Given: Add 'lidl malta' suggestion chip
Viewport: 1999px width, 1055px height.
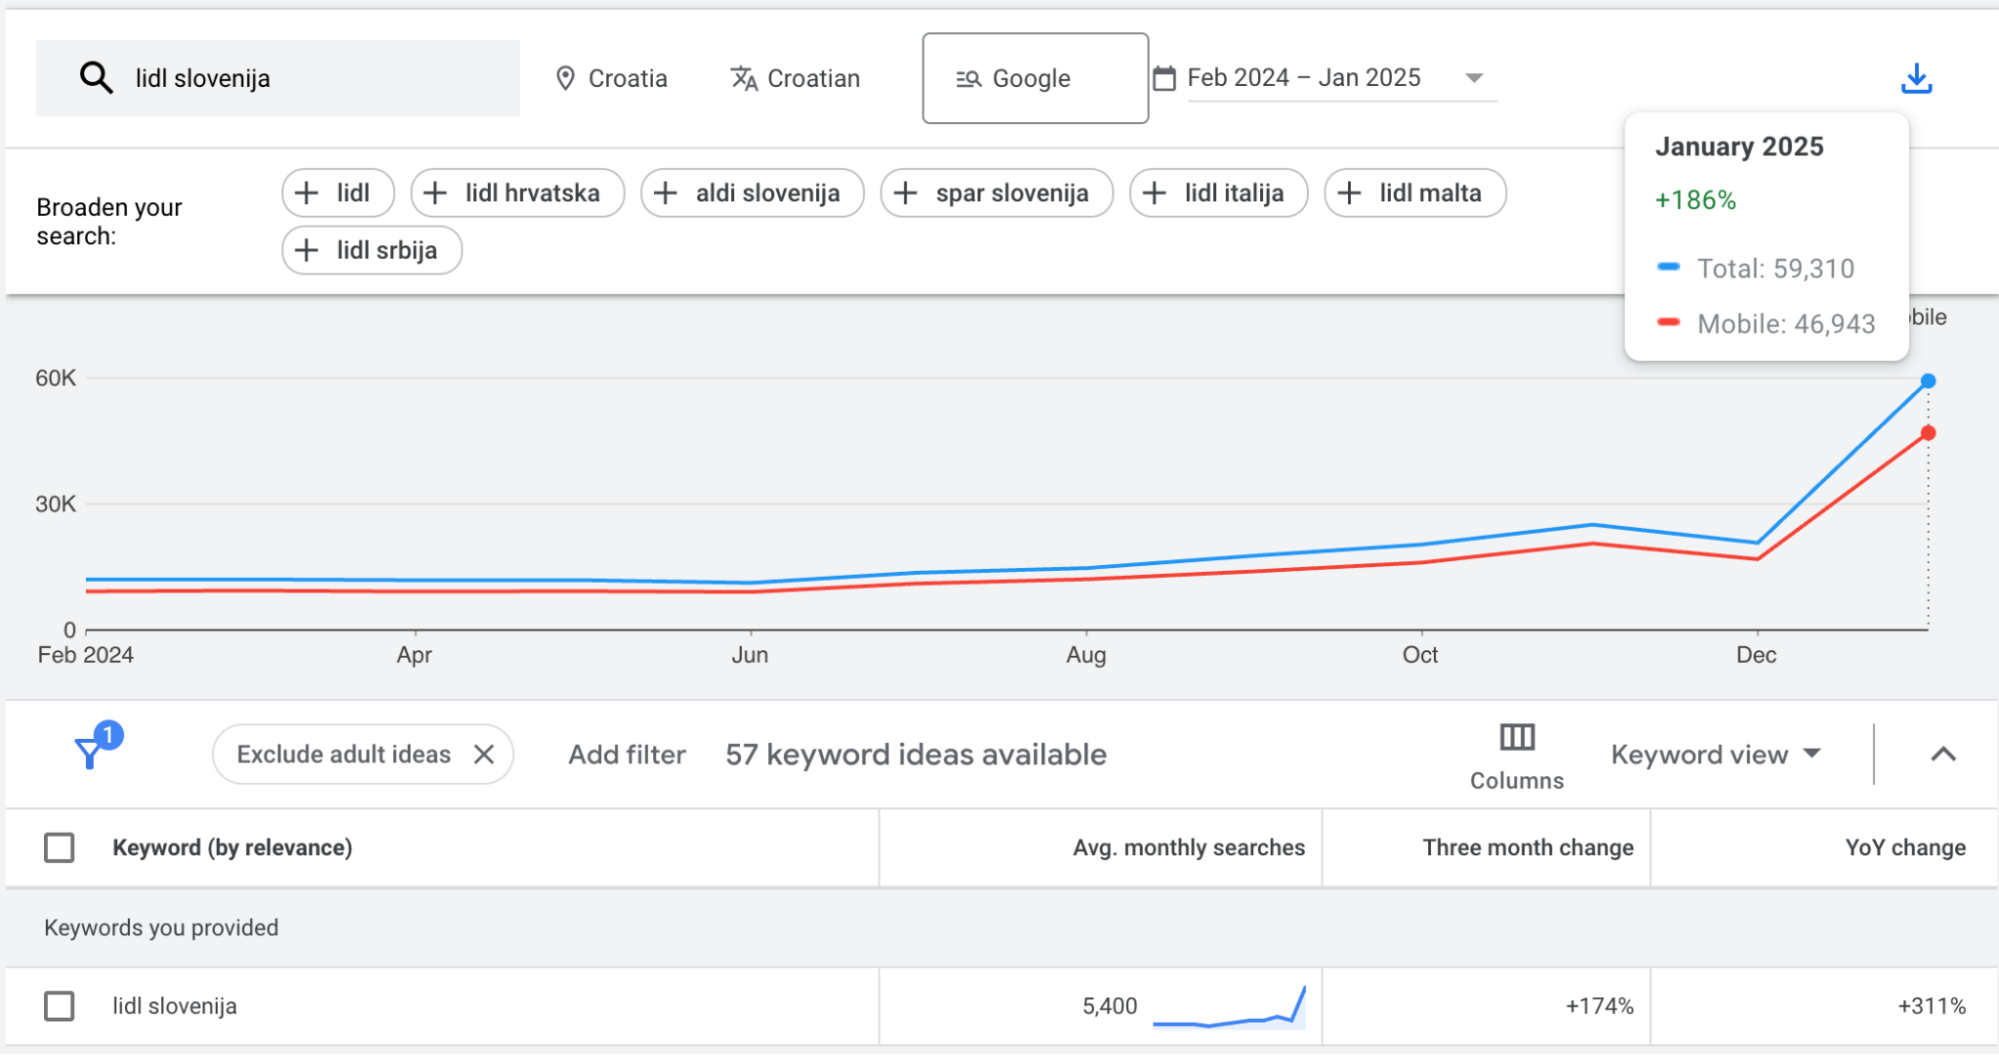Looking at the screenshot, I should pos(1415,193).
